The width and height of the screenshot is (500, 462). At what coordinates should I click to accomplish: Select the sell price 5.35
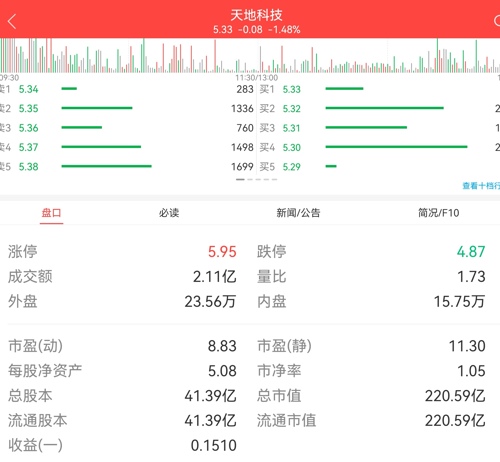point(29,109)
